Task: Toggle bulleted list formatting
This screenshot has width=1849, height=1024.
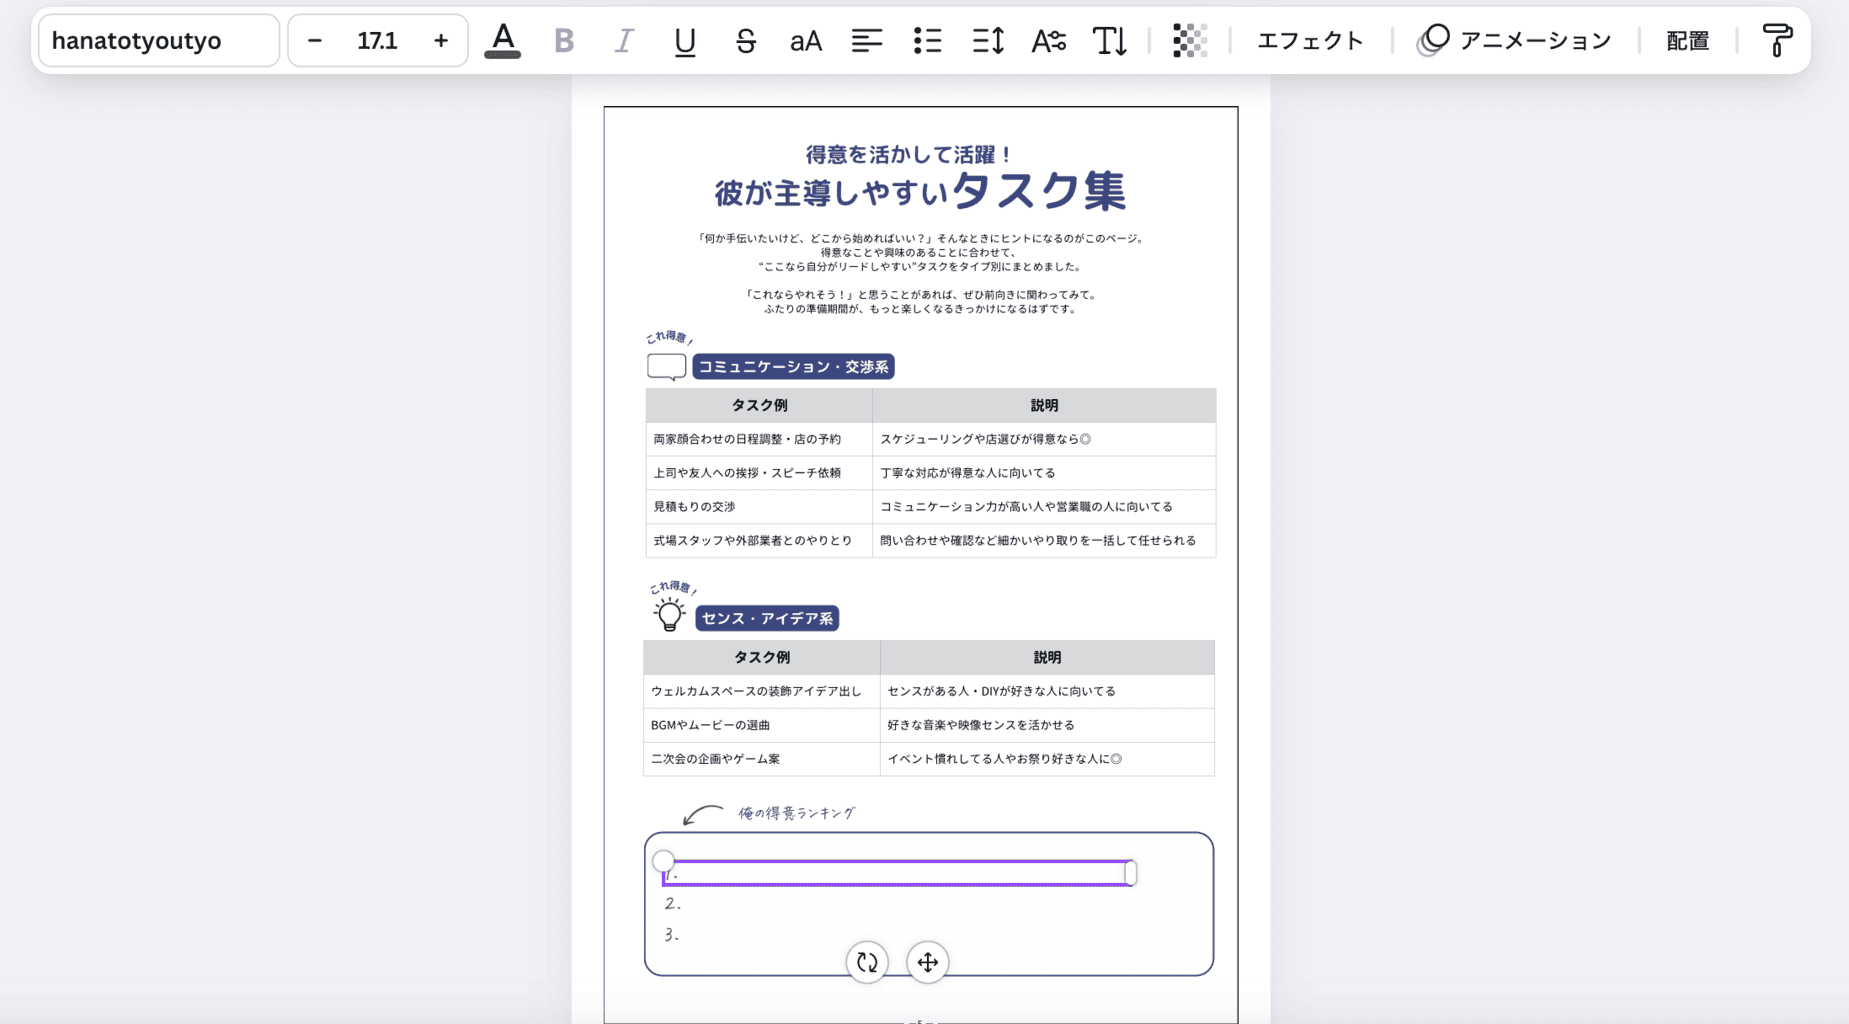Action: pos(927,41)
